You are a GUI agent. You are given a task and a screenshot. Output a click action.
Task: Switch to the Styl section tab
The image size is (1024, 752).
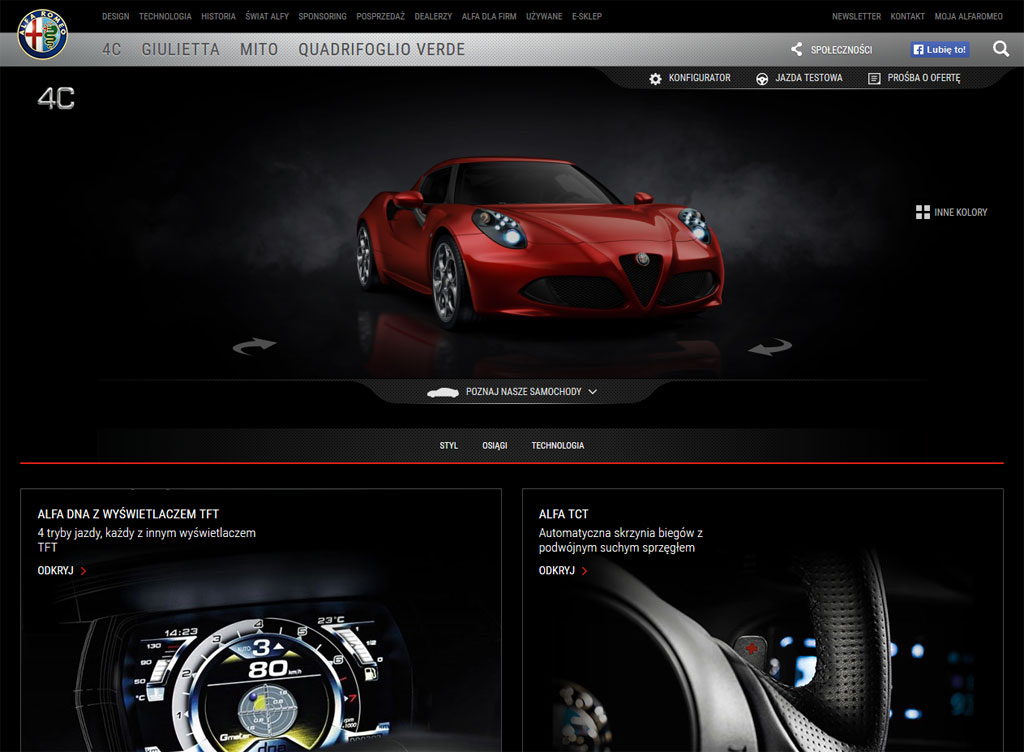click(x=449, y=445)
